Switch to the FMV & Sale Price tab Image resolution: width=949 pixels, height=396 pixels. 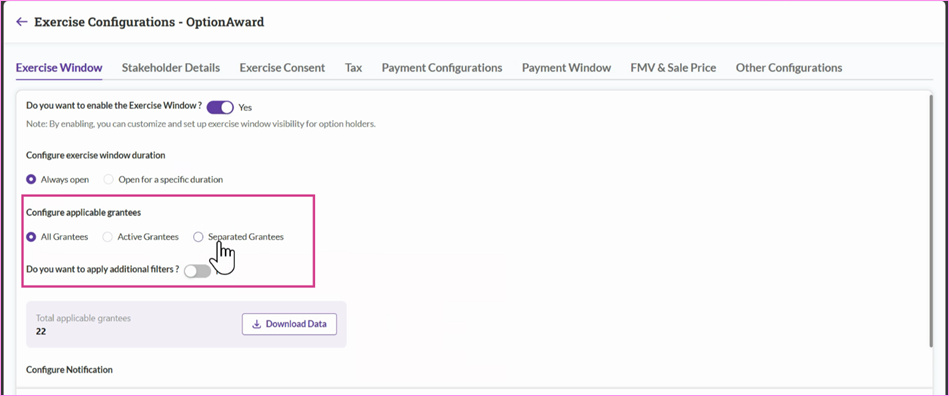tap(673, 68)
